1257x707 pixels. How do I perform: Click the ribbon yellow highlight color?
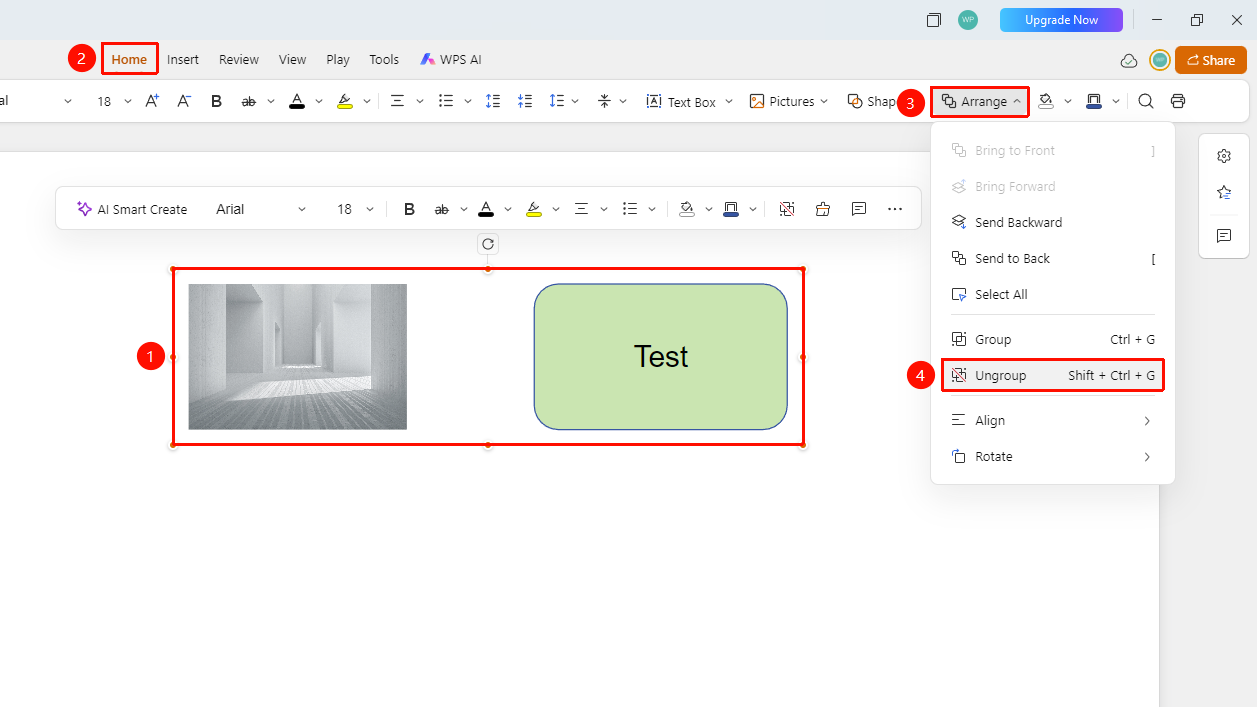pos(345,101)
